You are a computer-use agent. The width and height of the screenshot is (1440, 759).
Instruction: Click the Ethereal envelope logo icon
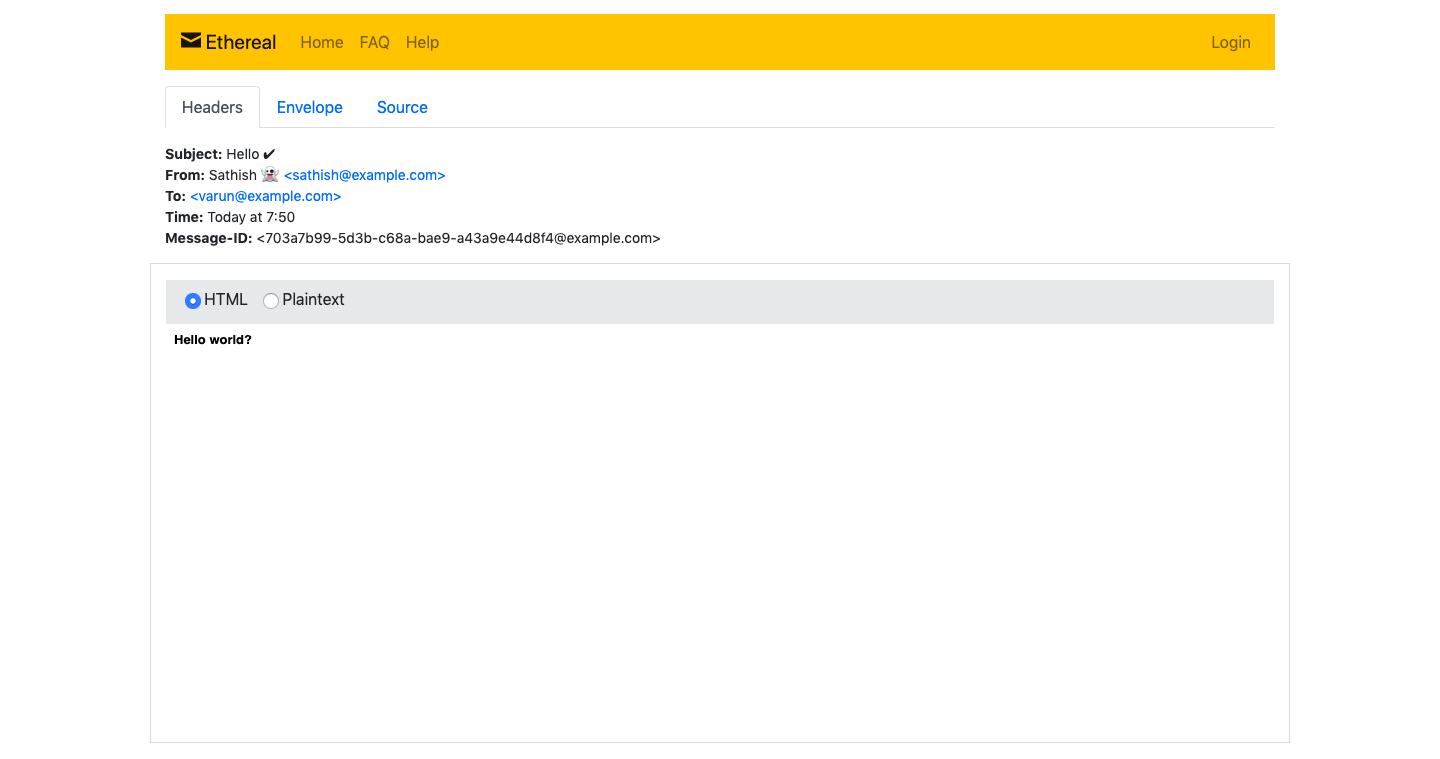[190, 41]
